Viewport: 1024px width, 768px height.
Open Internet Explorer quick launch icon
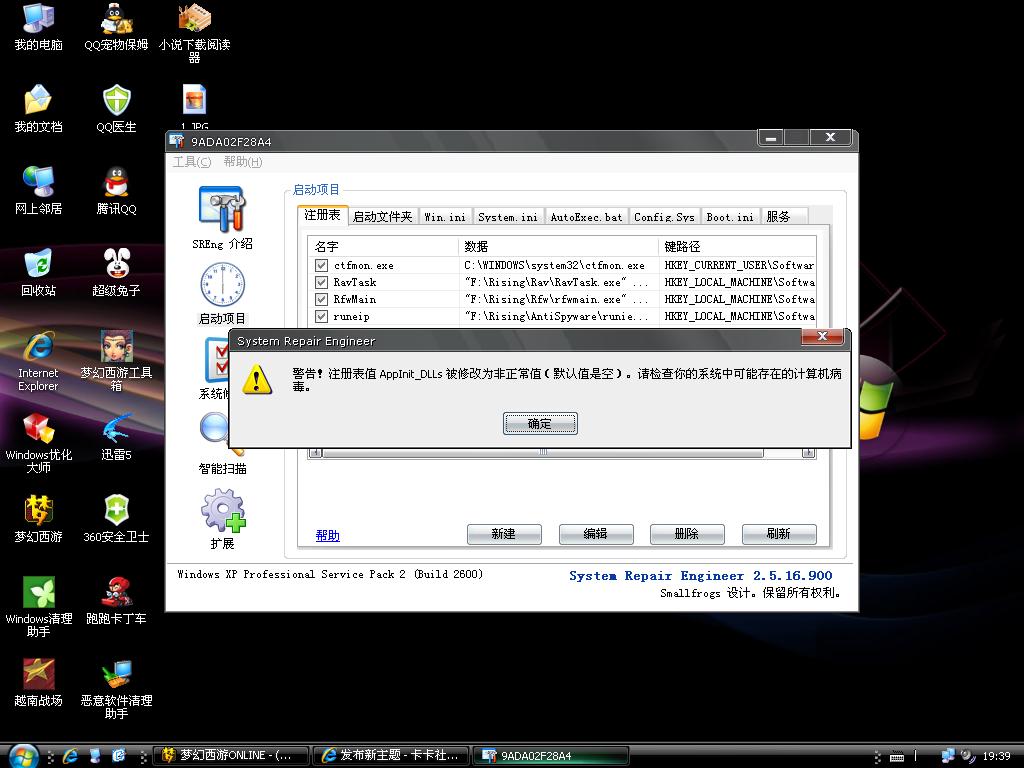[x=70, y=756]
